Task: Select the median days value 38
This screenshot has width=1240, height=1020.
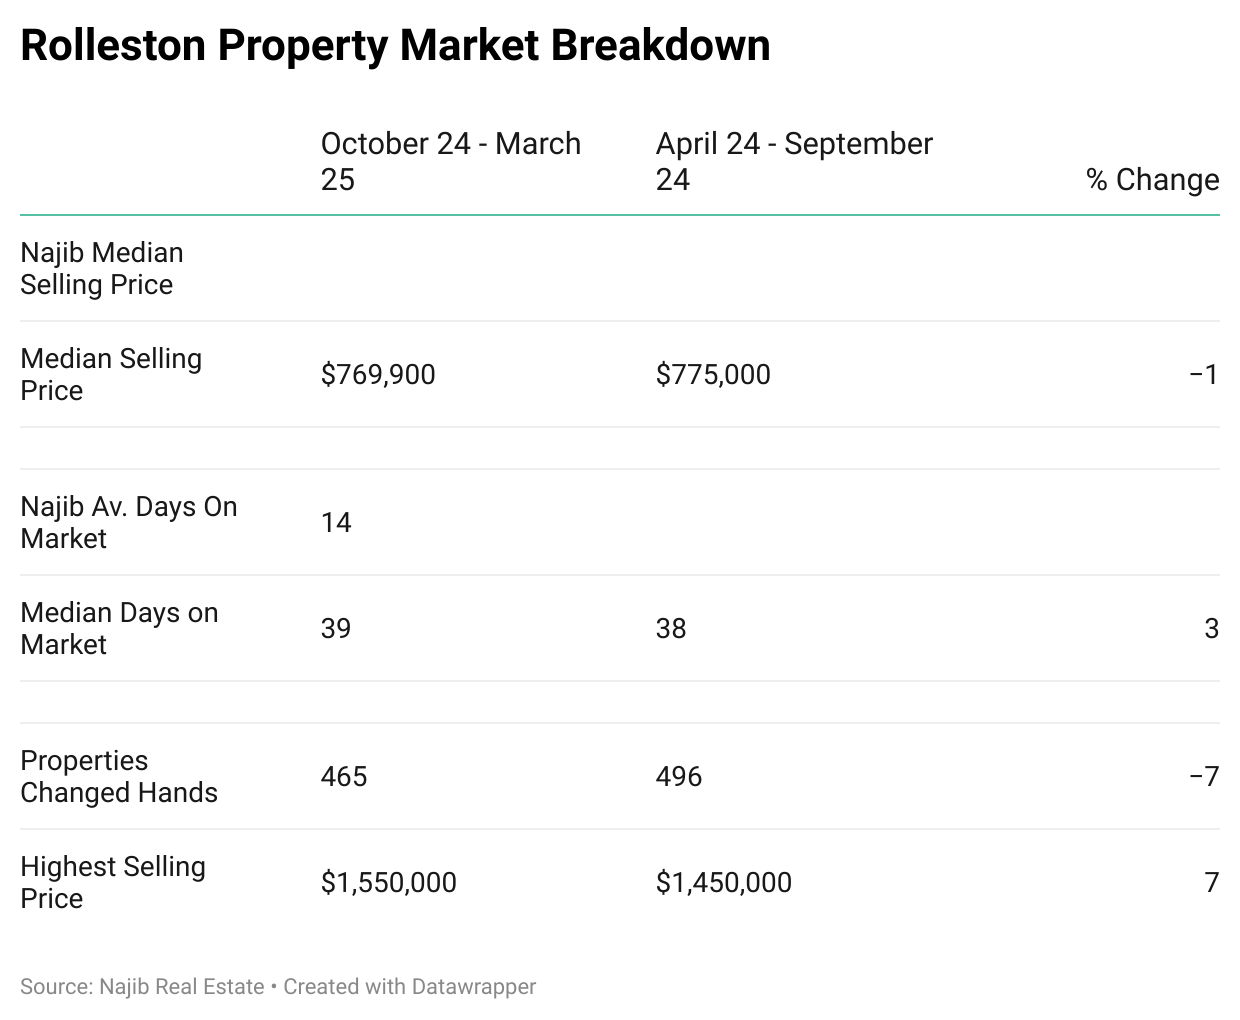Action: [671, 629]
